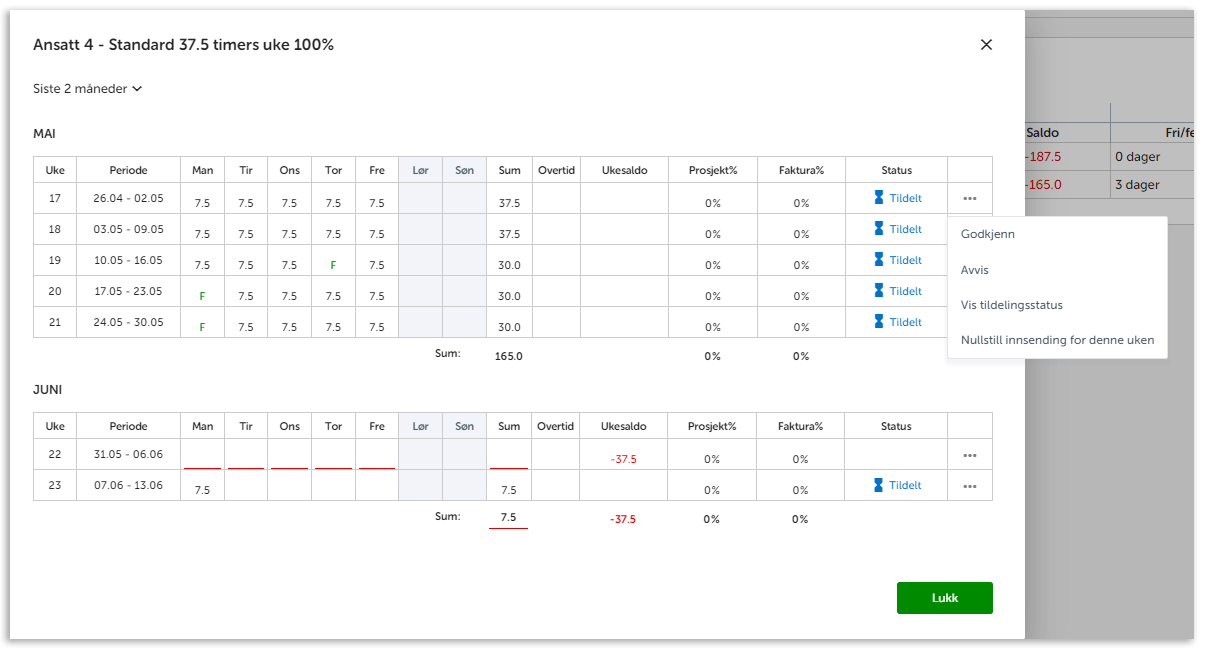The width and height of the screenshot is (1206, 649).
Task: Open three-dot menu for week 22
Action: [x=969, y=455]
